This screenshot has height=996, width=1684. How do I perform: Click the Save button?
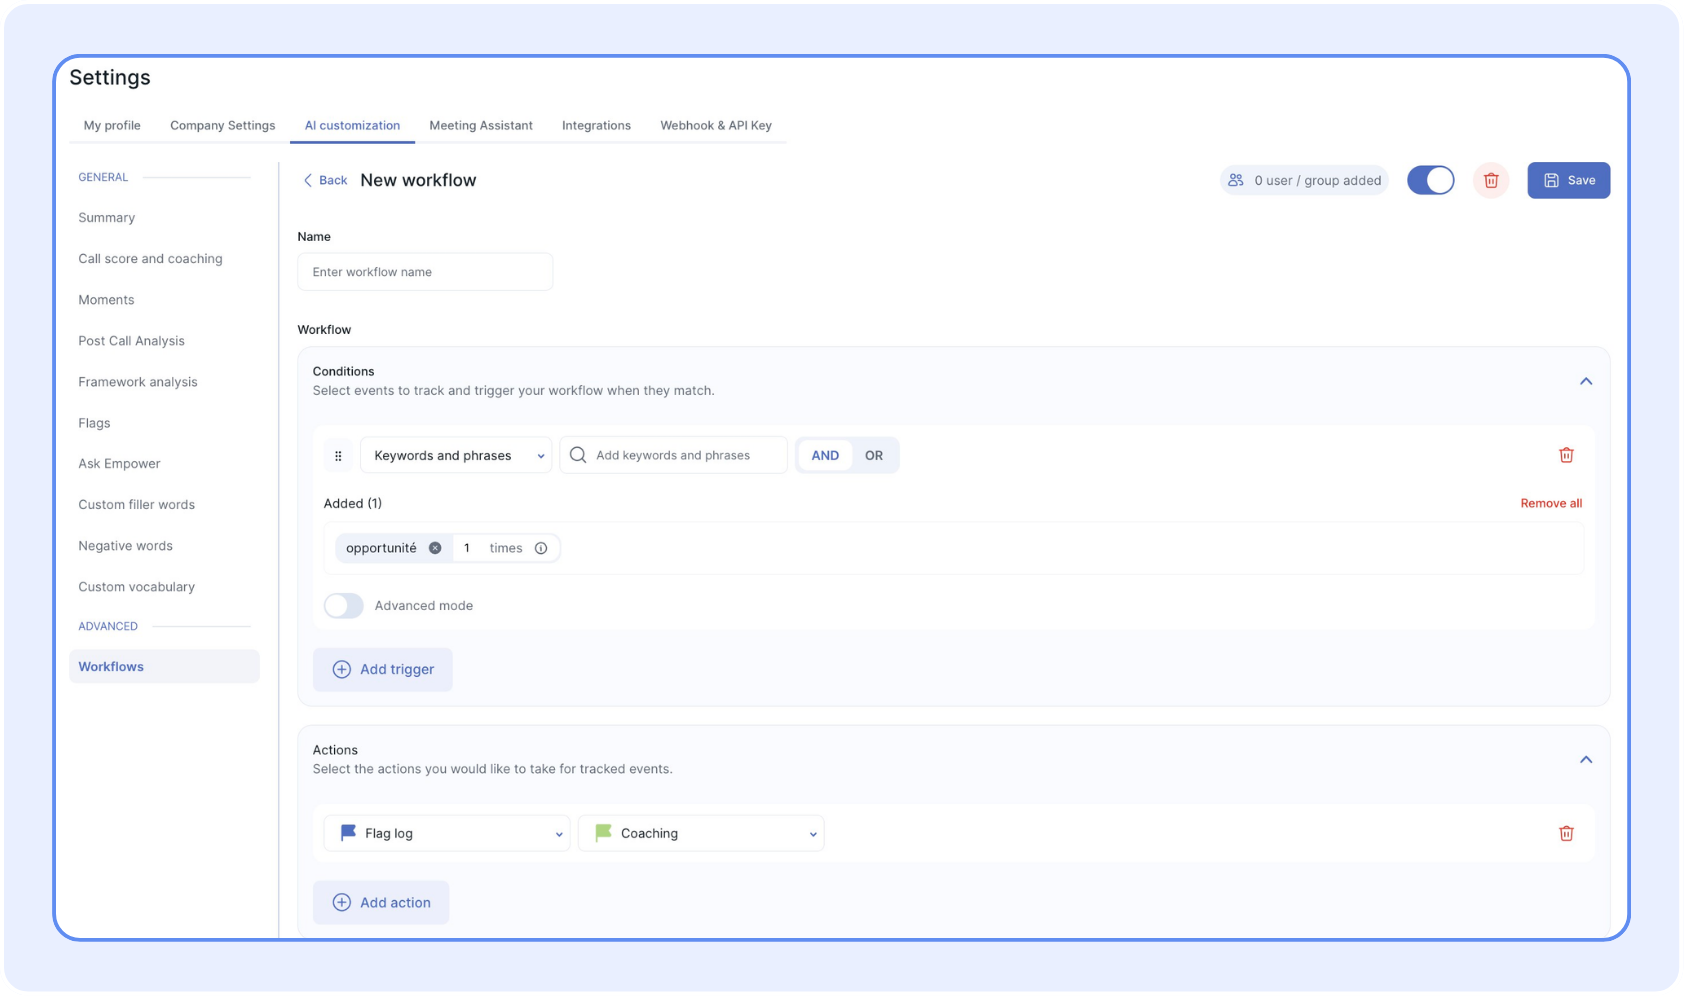point(1568,181)
